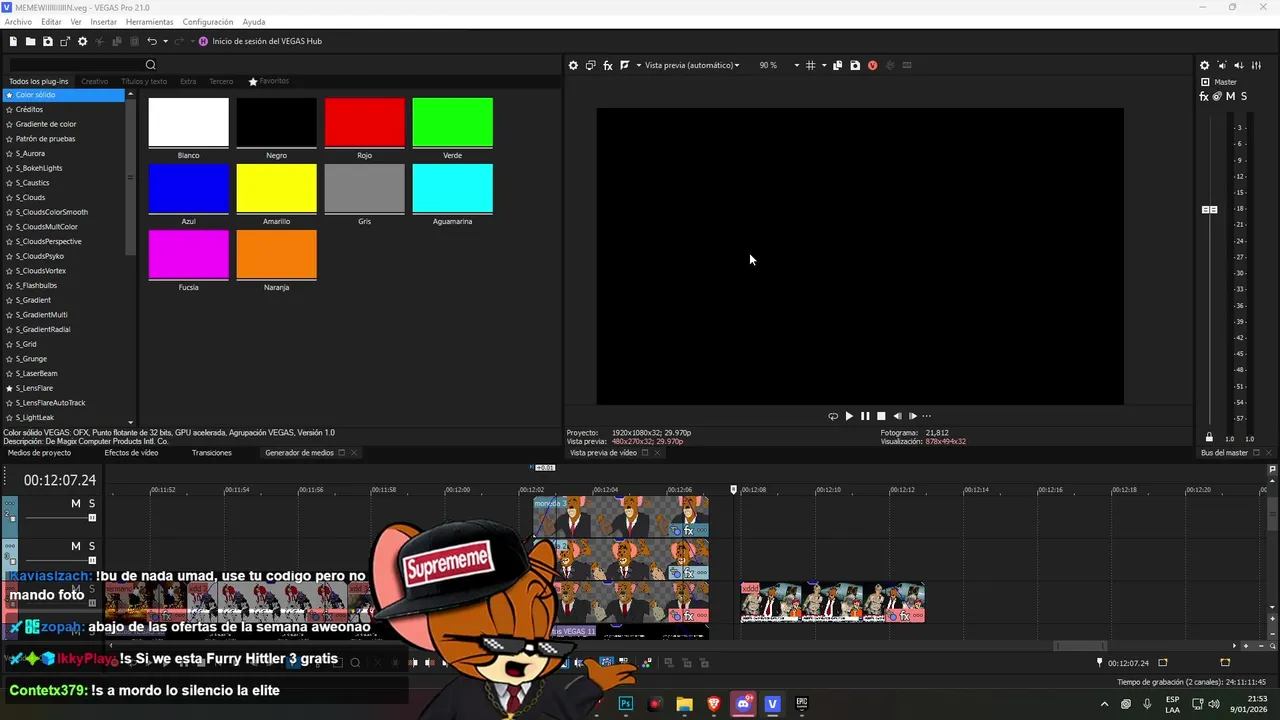1280x720 pixels.
Task: Switch to Títulos y texto tab
Action: coord(144,81)
